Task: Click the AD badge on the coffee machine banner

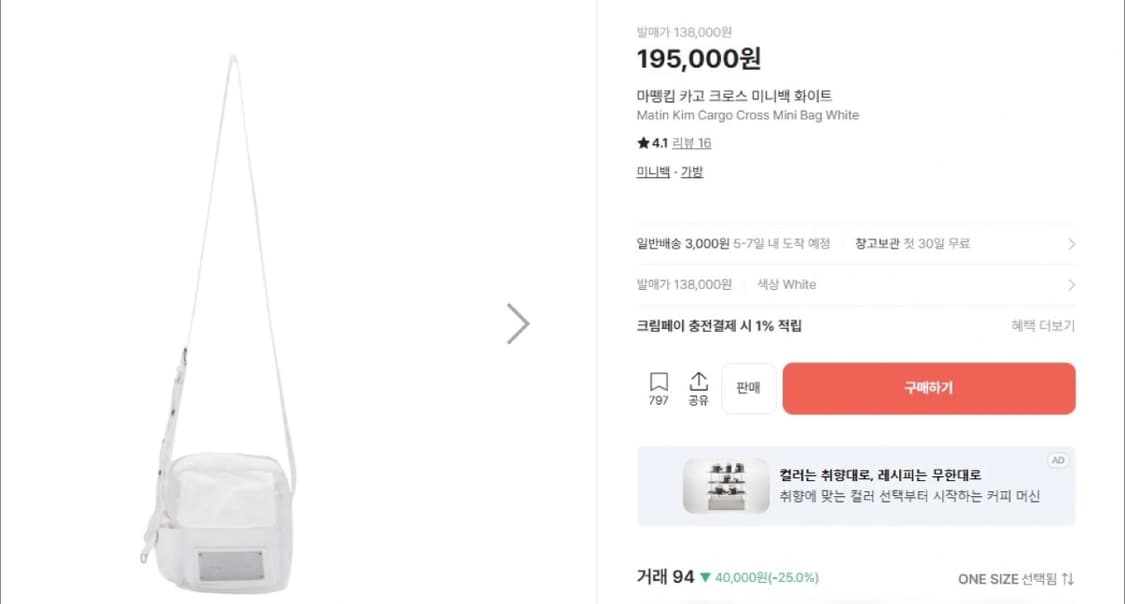Action: coord(1058,460)
